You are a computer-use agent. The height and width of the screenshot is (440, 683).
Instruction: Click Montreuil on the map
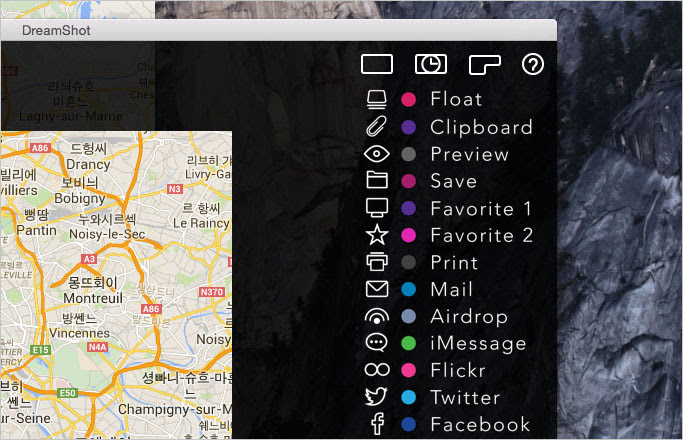(x=93, y=298)
